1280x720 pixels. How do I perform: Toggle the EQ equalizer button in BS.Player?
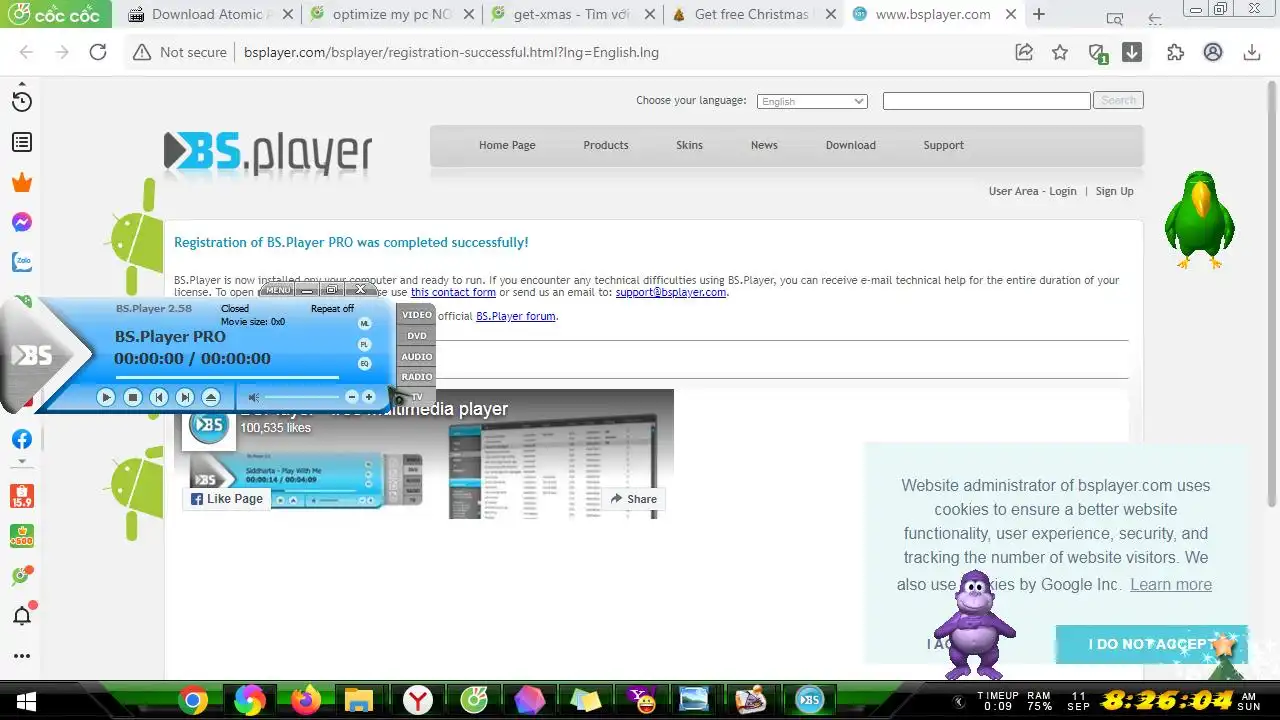coord(364,363)
